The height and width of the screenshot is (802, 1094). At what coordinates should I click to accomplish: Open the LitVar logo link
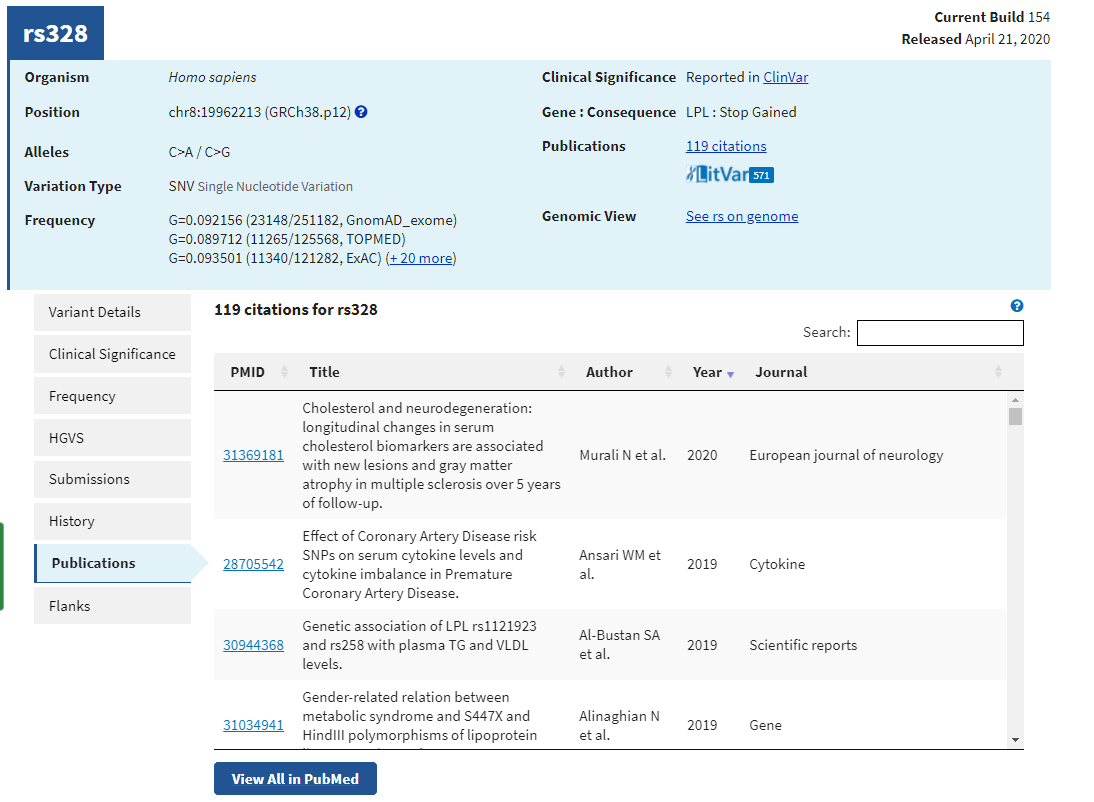[730, 175]
